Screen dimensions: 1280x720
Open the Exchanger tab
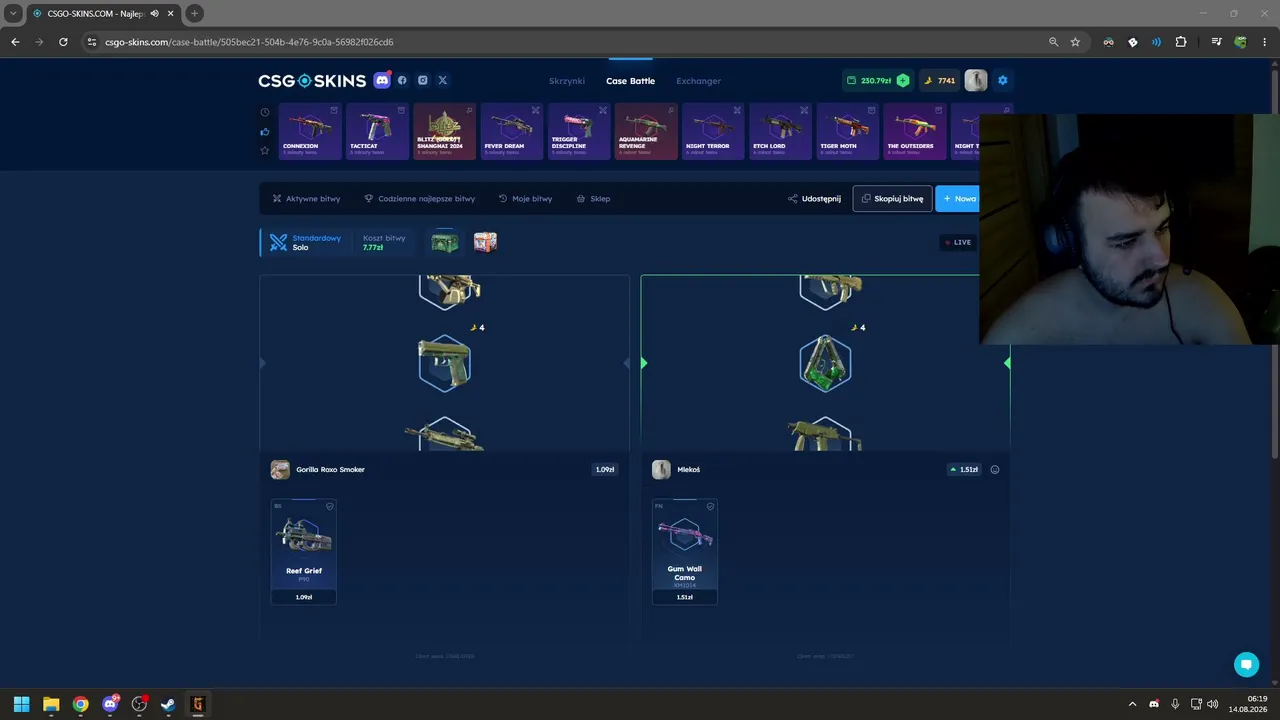point(698,81)
